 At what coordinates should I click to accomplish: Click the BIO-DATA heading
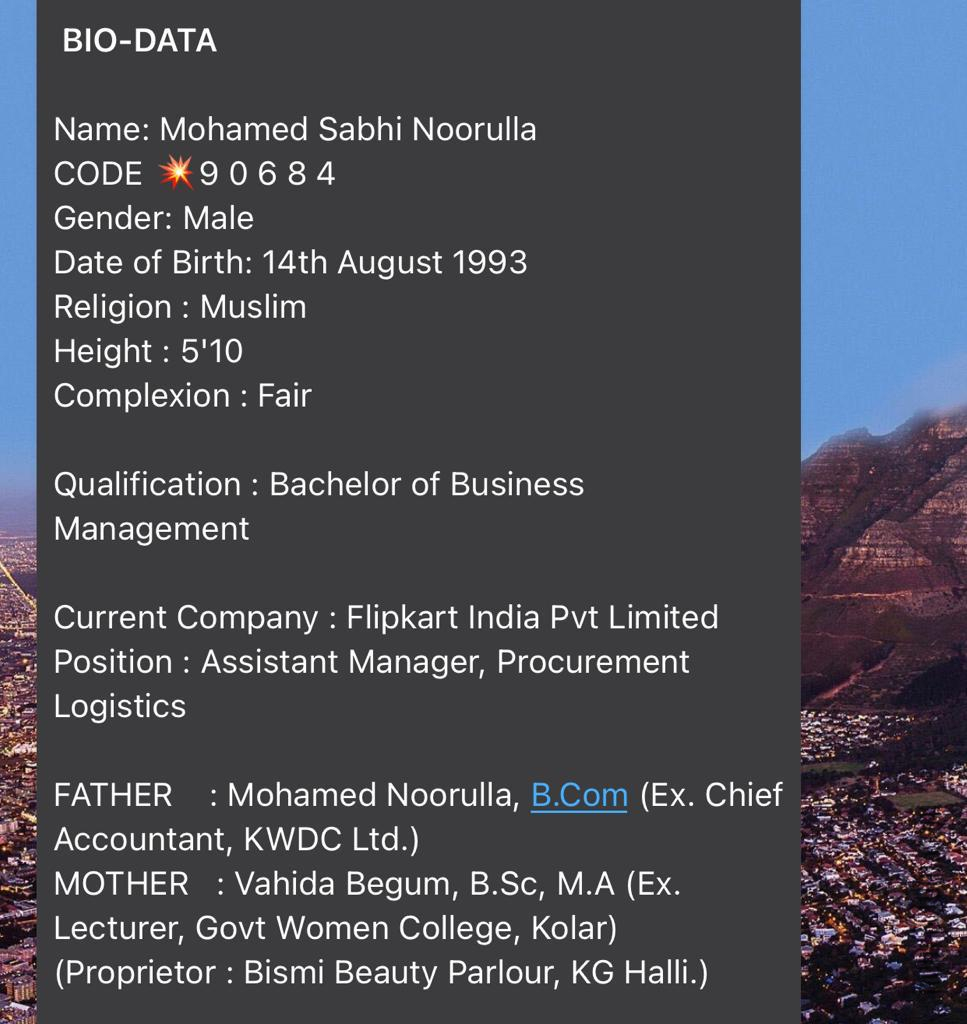point(139,41)
